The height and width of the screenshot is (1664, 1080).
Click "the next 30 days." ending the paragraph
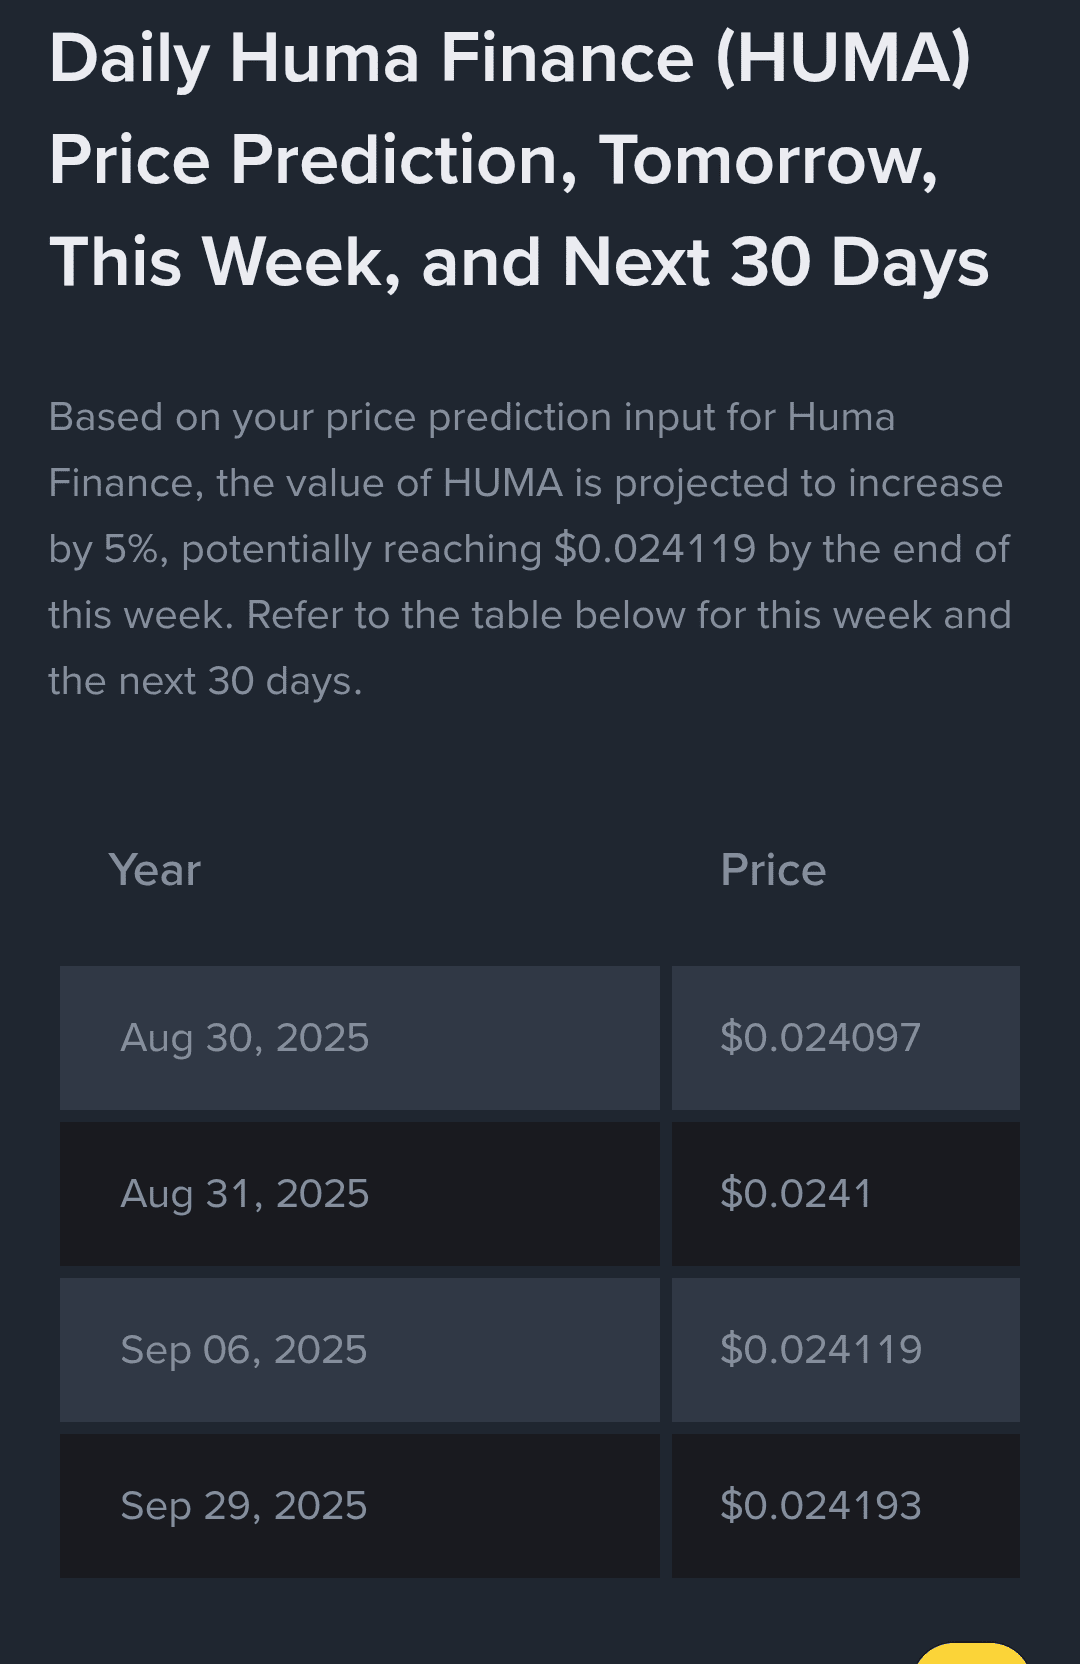205,681
